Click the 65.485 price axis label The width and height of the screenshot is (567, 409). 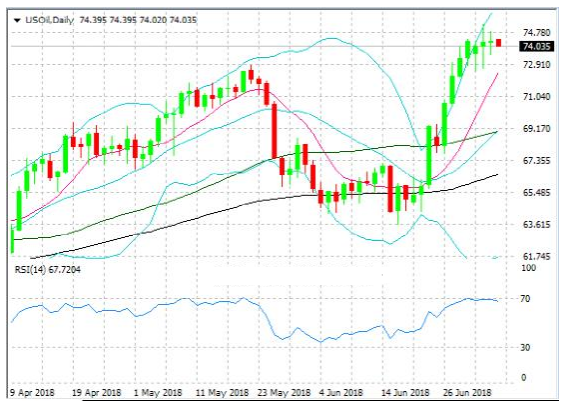point(537,192)
